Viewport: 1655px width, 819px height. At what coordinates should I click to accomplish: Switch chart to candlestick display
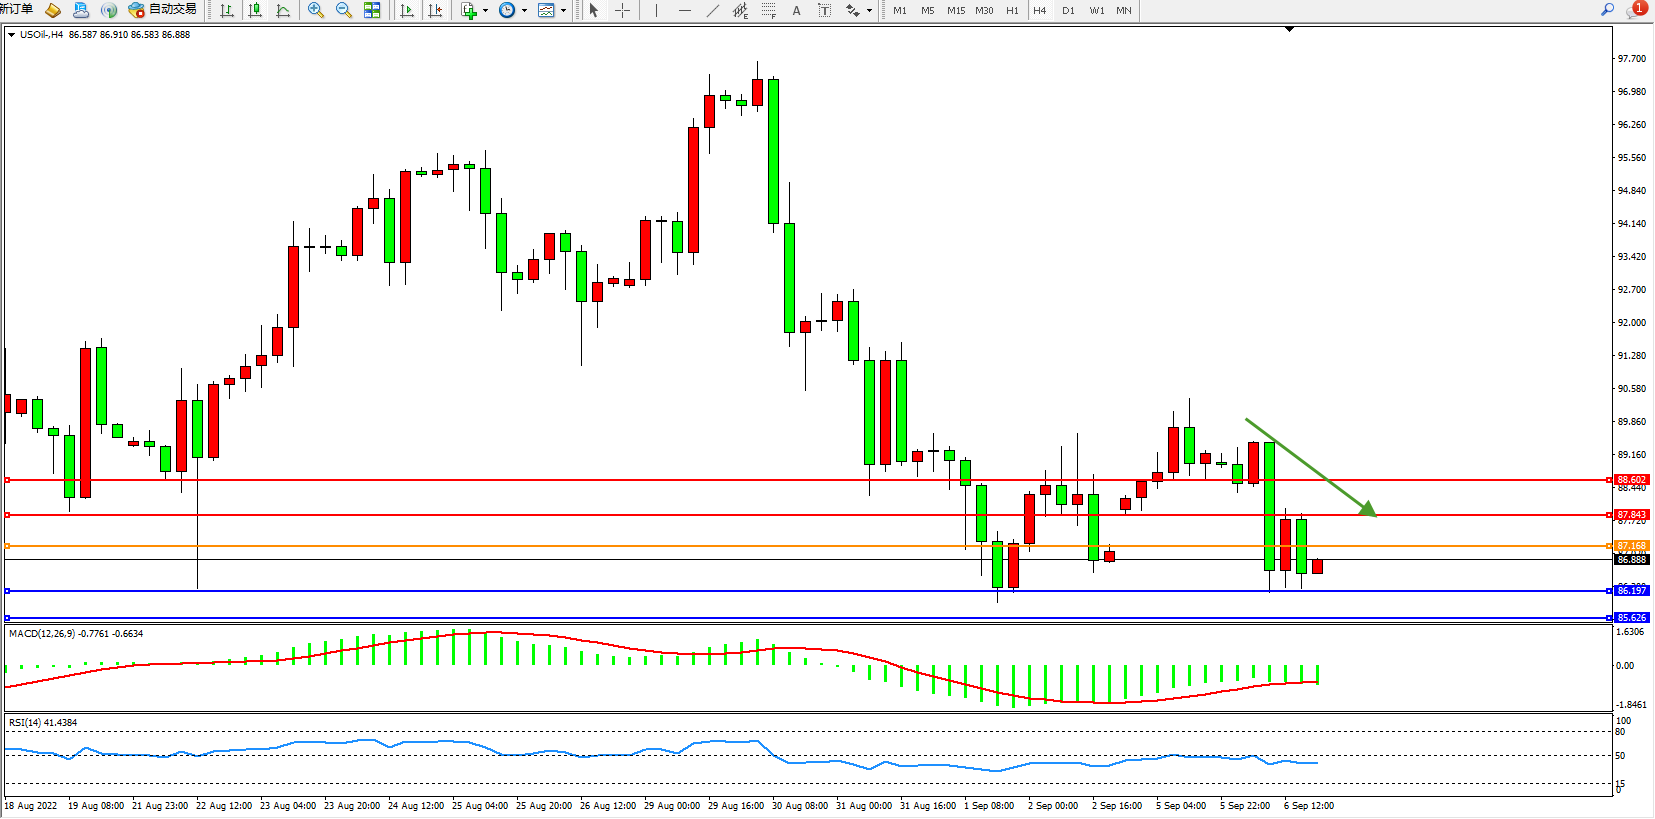[x=255, y=10]
